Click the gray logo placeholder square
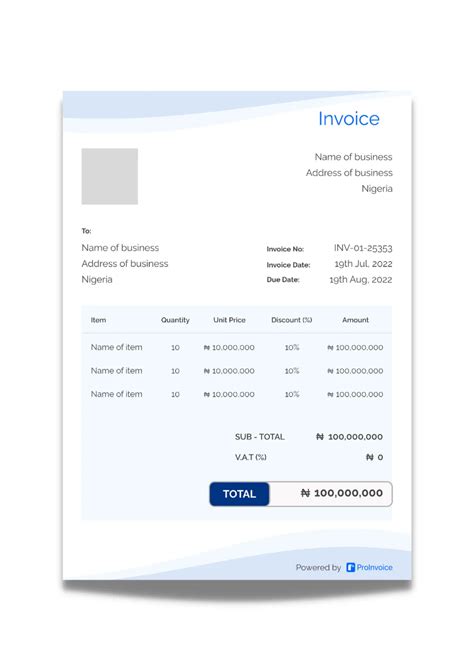This screenshot has width=474, height=670. click(110, 176)
